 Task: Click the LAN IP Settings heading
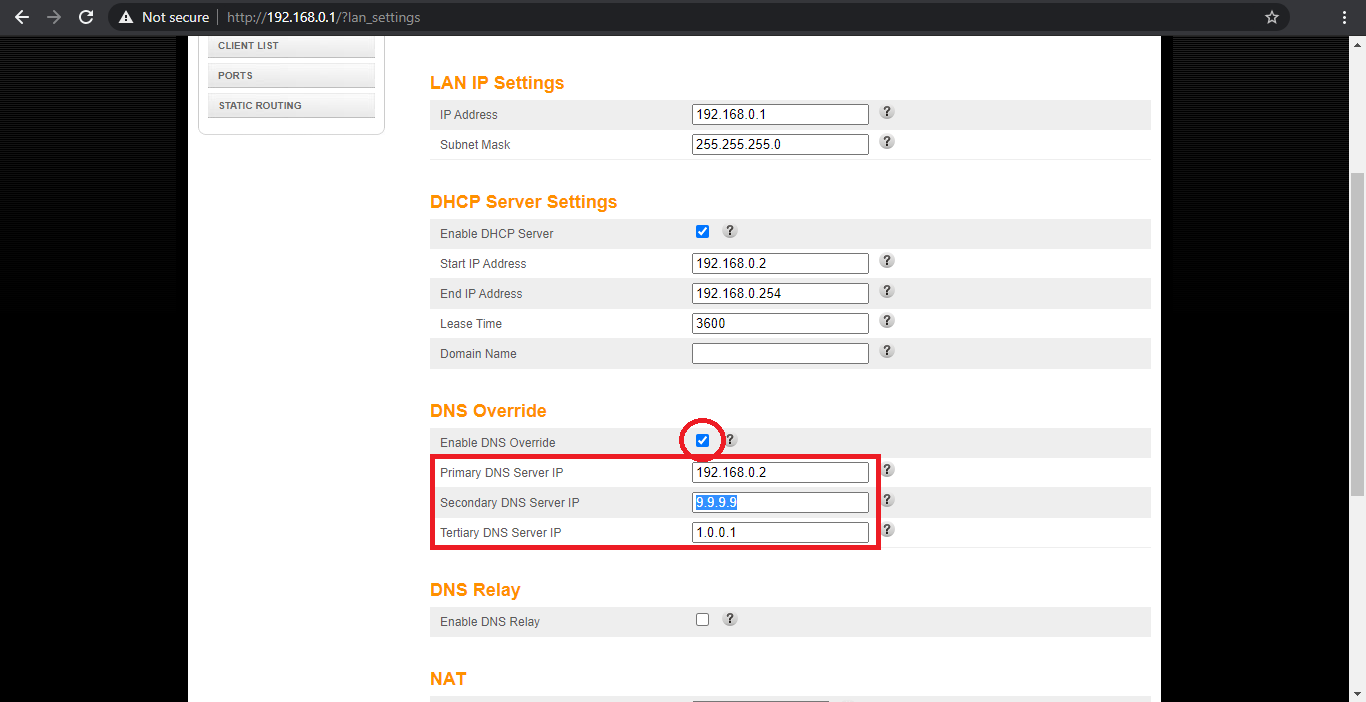point(497,83)
